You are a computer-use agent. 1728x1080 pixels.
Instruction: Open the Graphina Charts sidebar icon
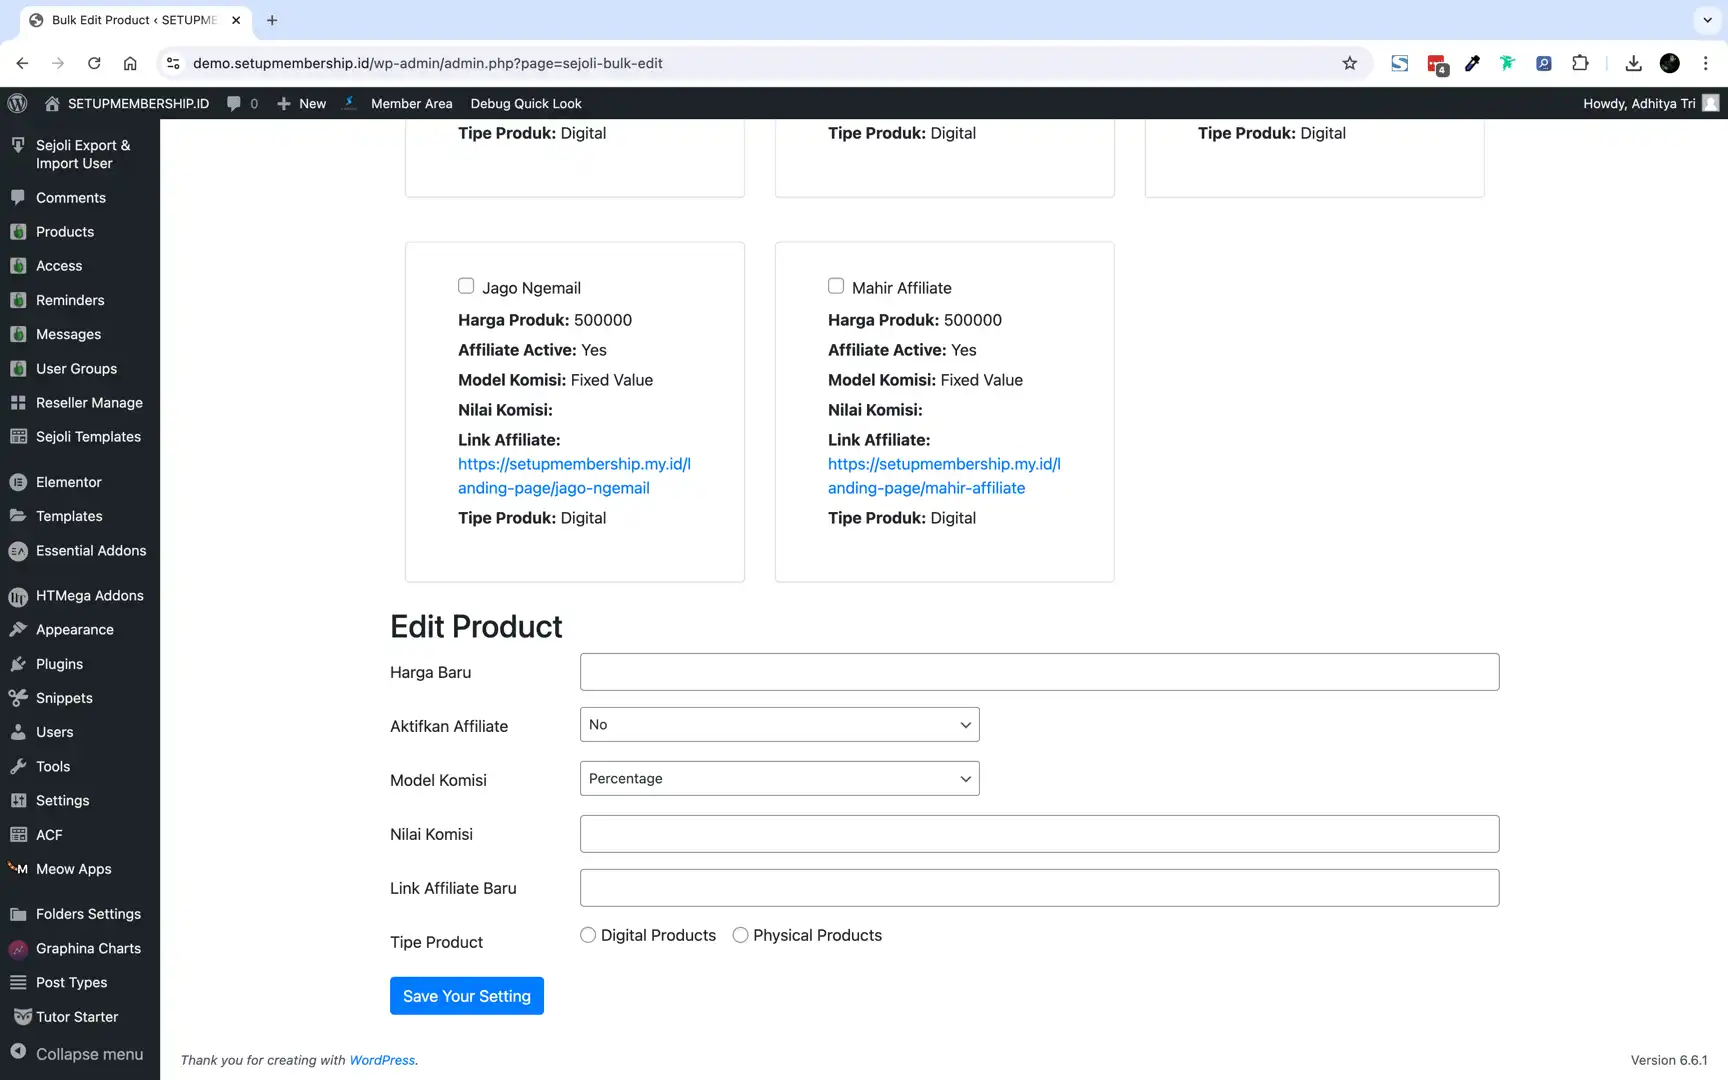(18, 948)
